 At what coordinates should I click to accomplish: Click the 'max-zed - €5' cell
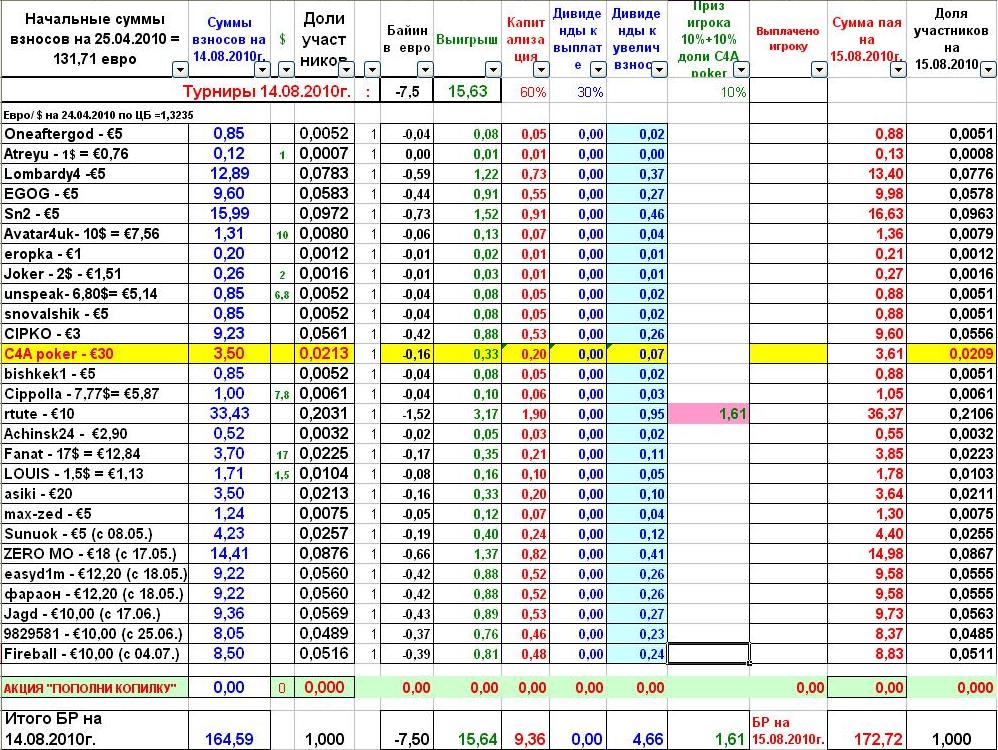[x=95, y=514]
